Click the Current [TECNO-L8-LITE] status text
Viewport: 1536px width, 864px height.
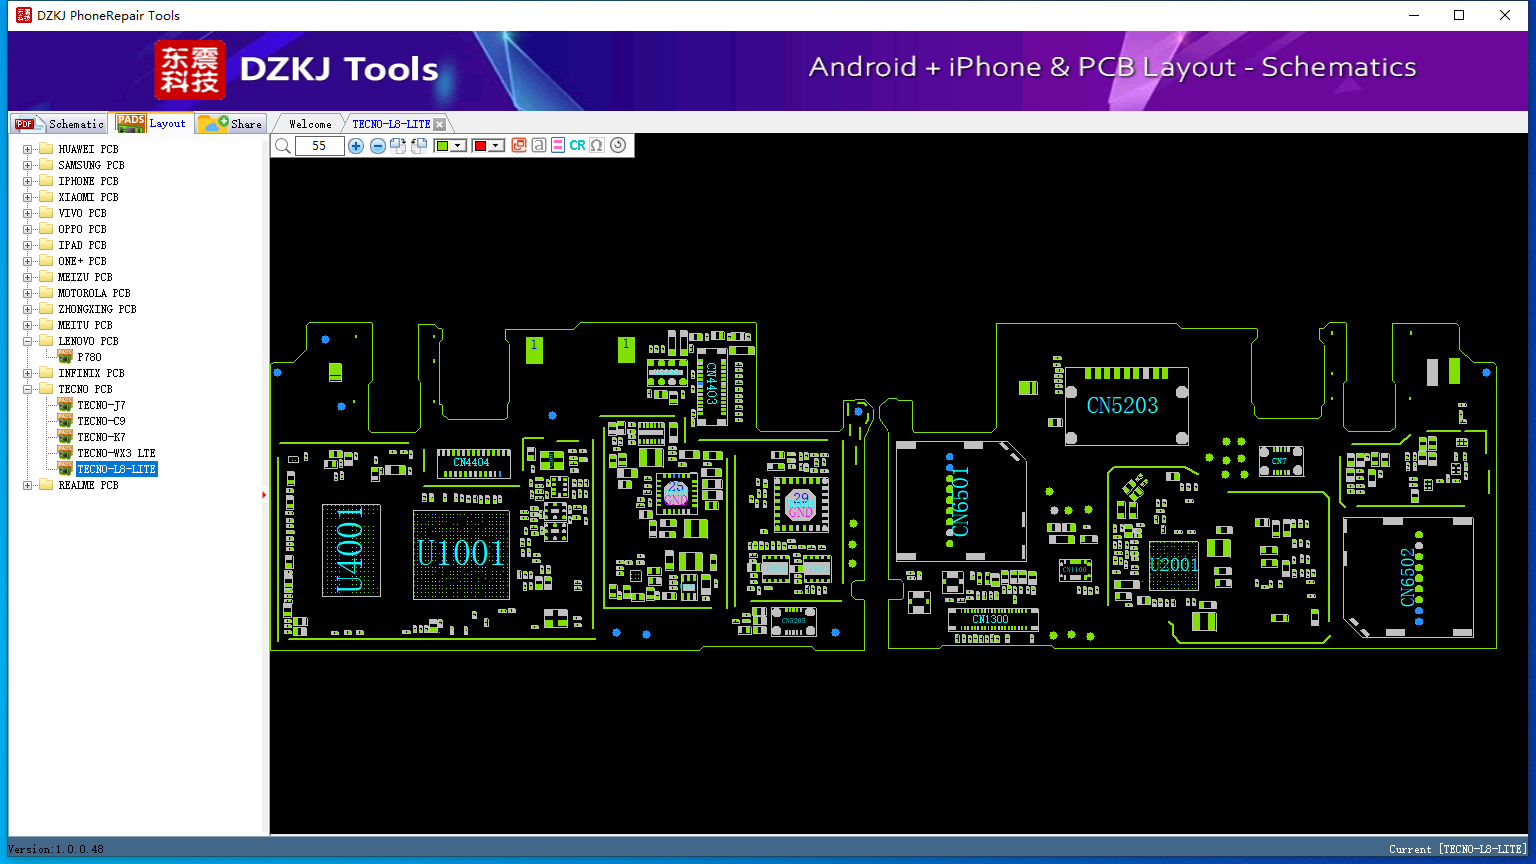[x=1458, y=850]
